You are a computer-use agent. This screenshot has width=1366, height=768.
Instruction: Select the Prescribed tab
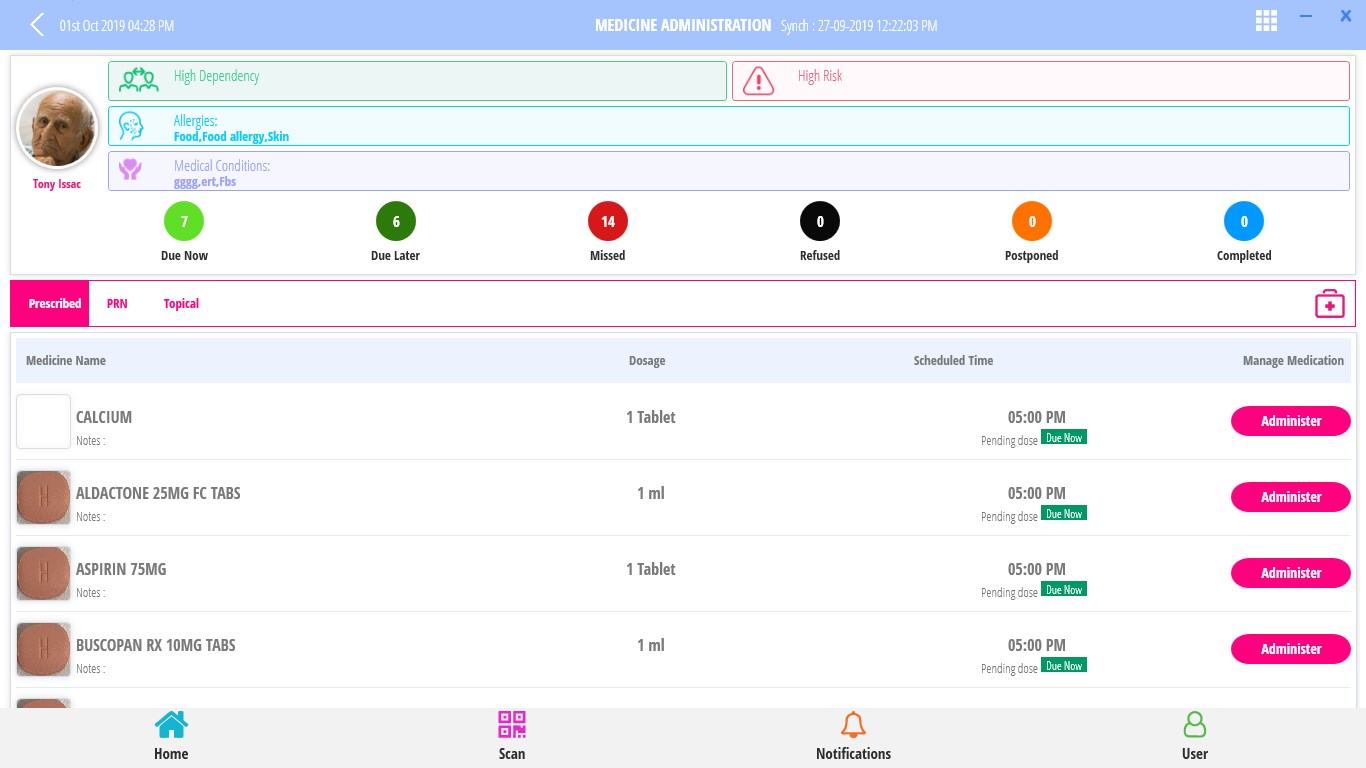54,303
